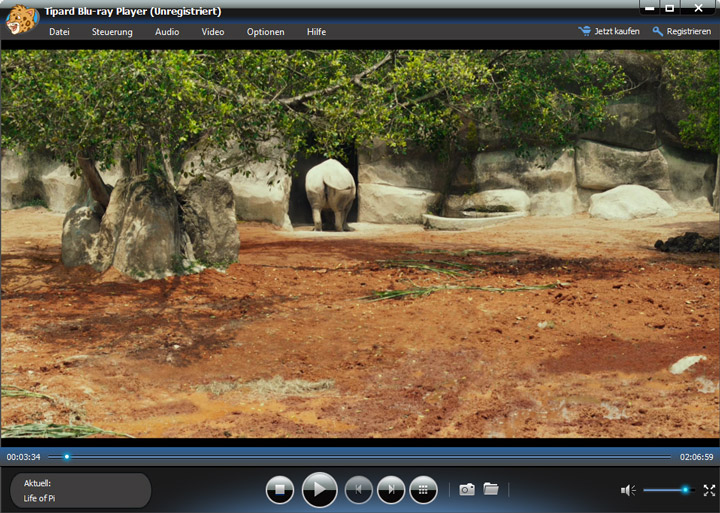Minimize the player window
The height and width of the screenshot is (513, 720).
(650, 8)
